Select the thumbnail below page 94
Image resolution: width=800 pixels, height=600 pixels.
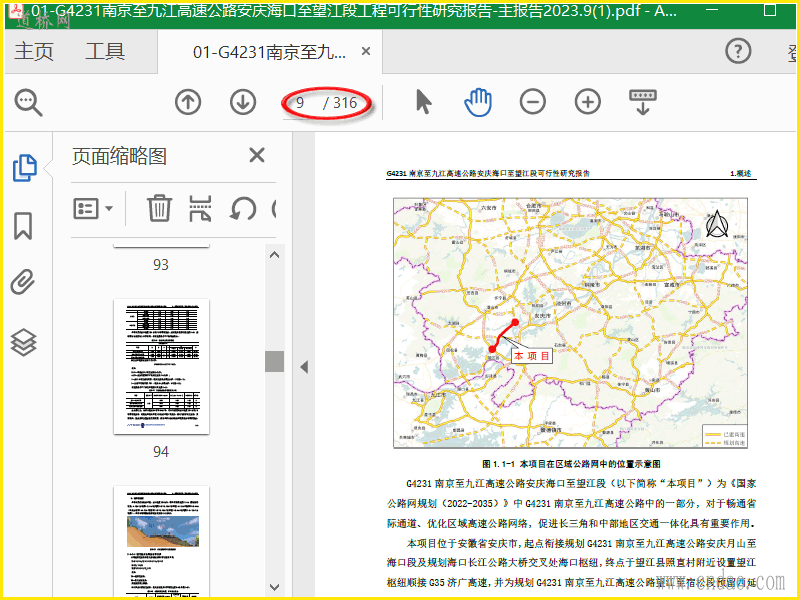coord(161,541)
